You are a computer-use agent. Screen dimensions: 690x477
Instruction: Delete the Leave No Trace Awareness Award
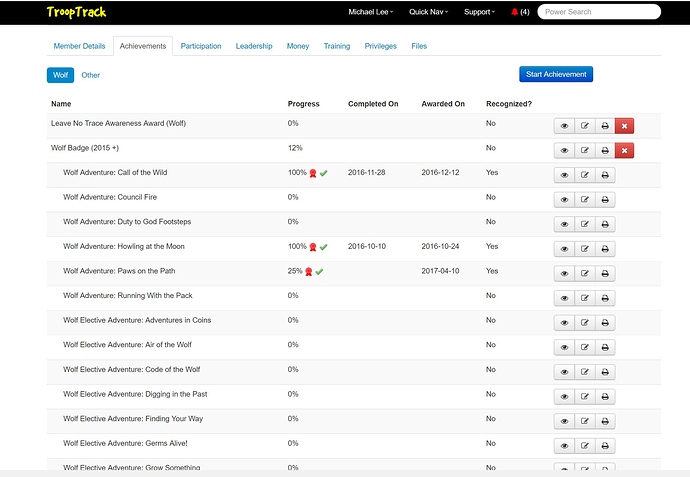click(625, 126)
